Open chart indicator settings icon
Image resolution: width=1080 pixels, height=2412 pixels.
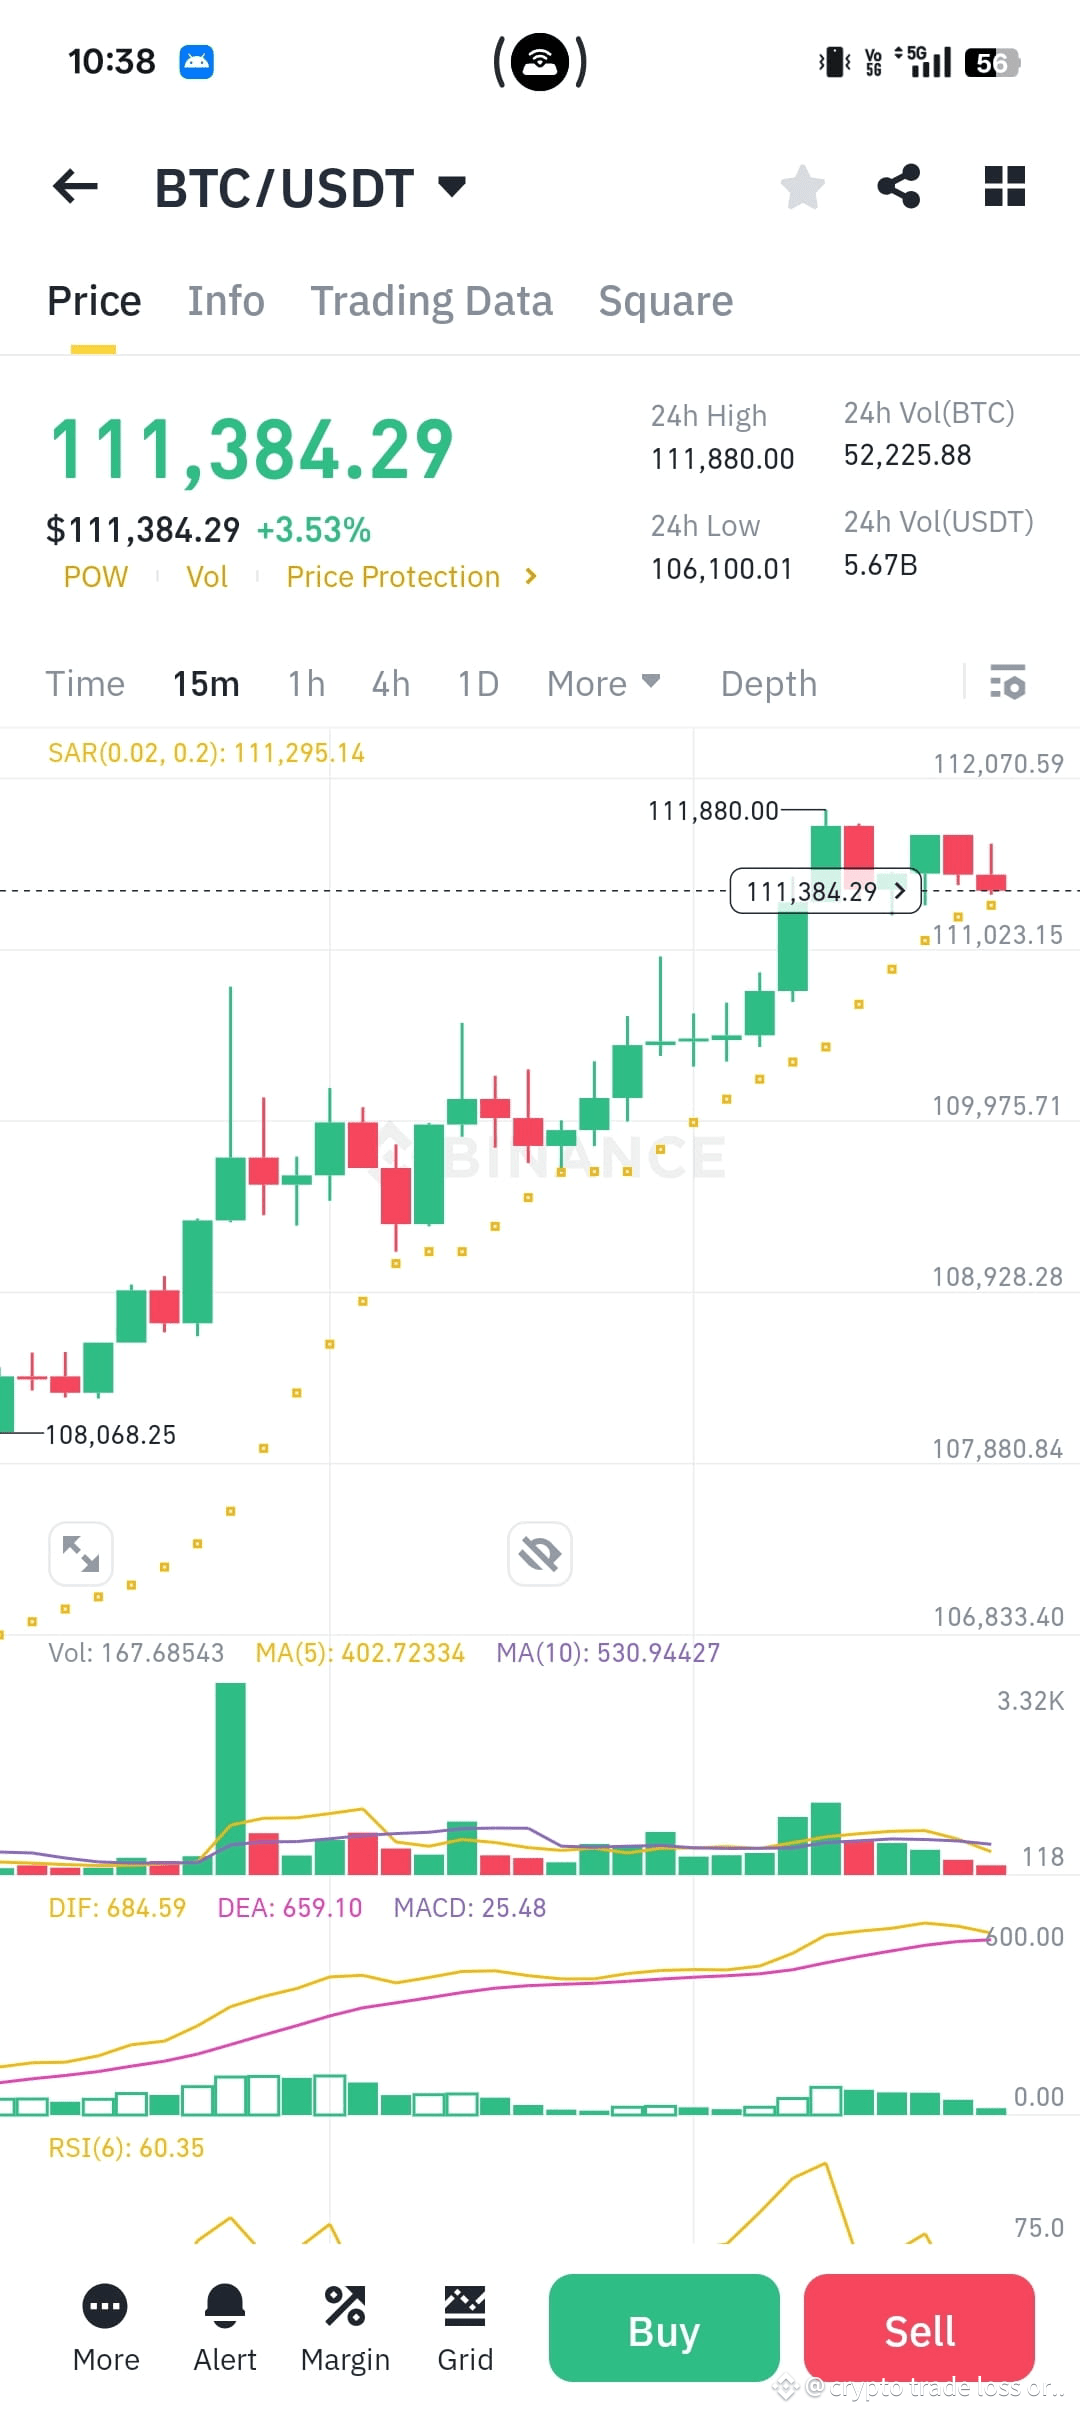[x=1008, y=682]
